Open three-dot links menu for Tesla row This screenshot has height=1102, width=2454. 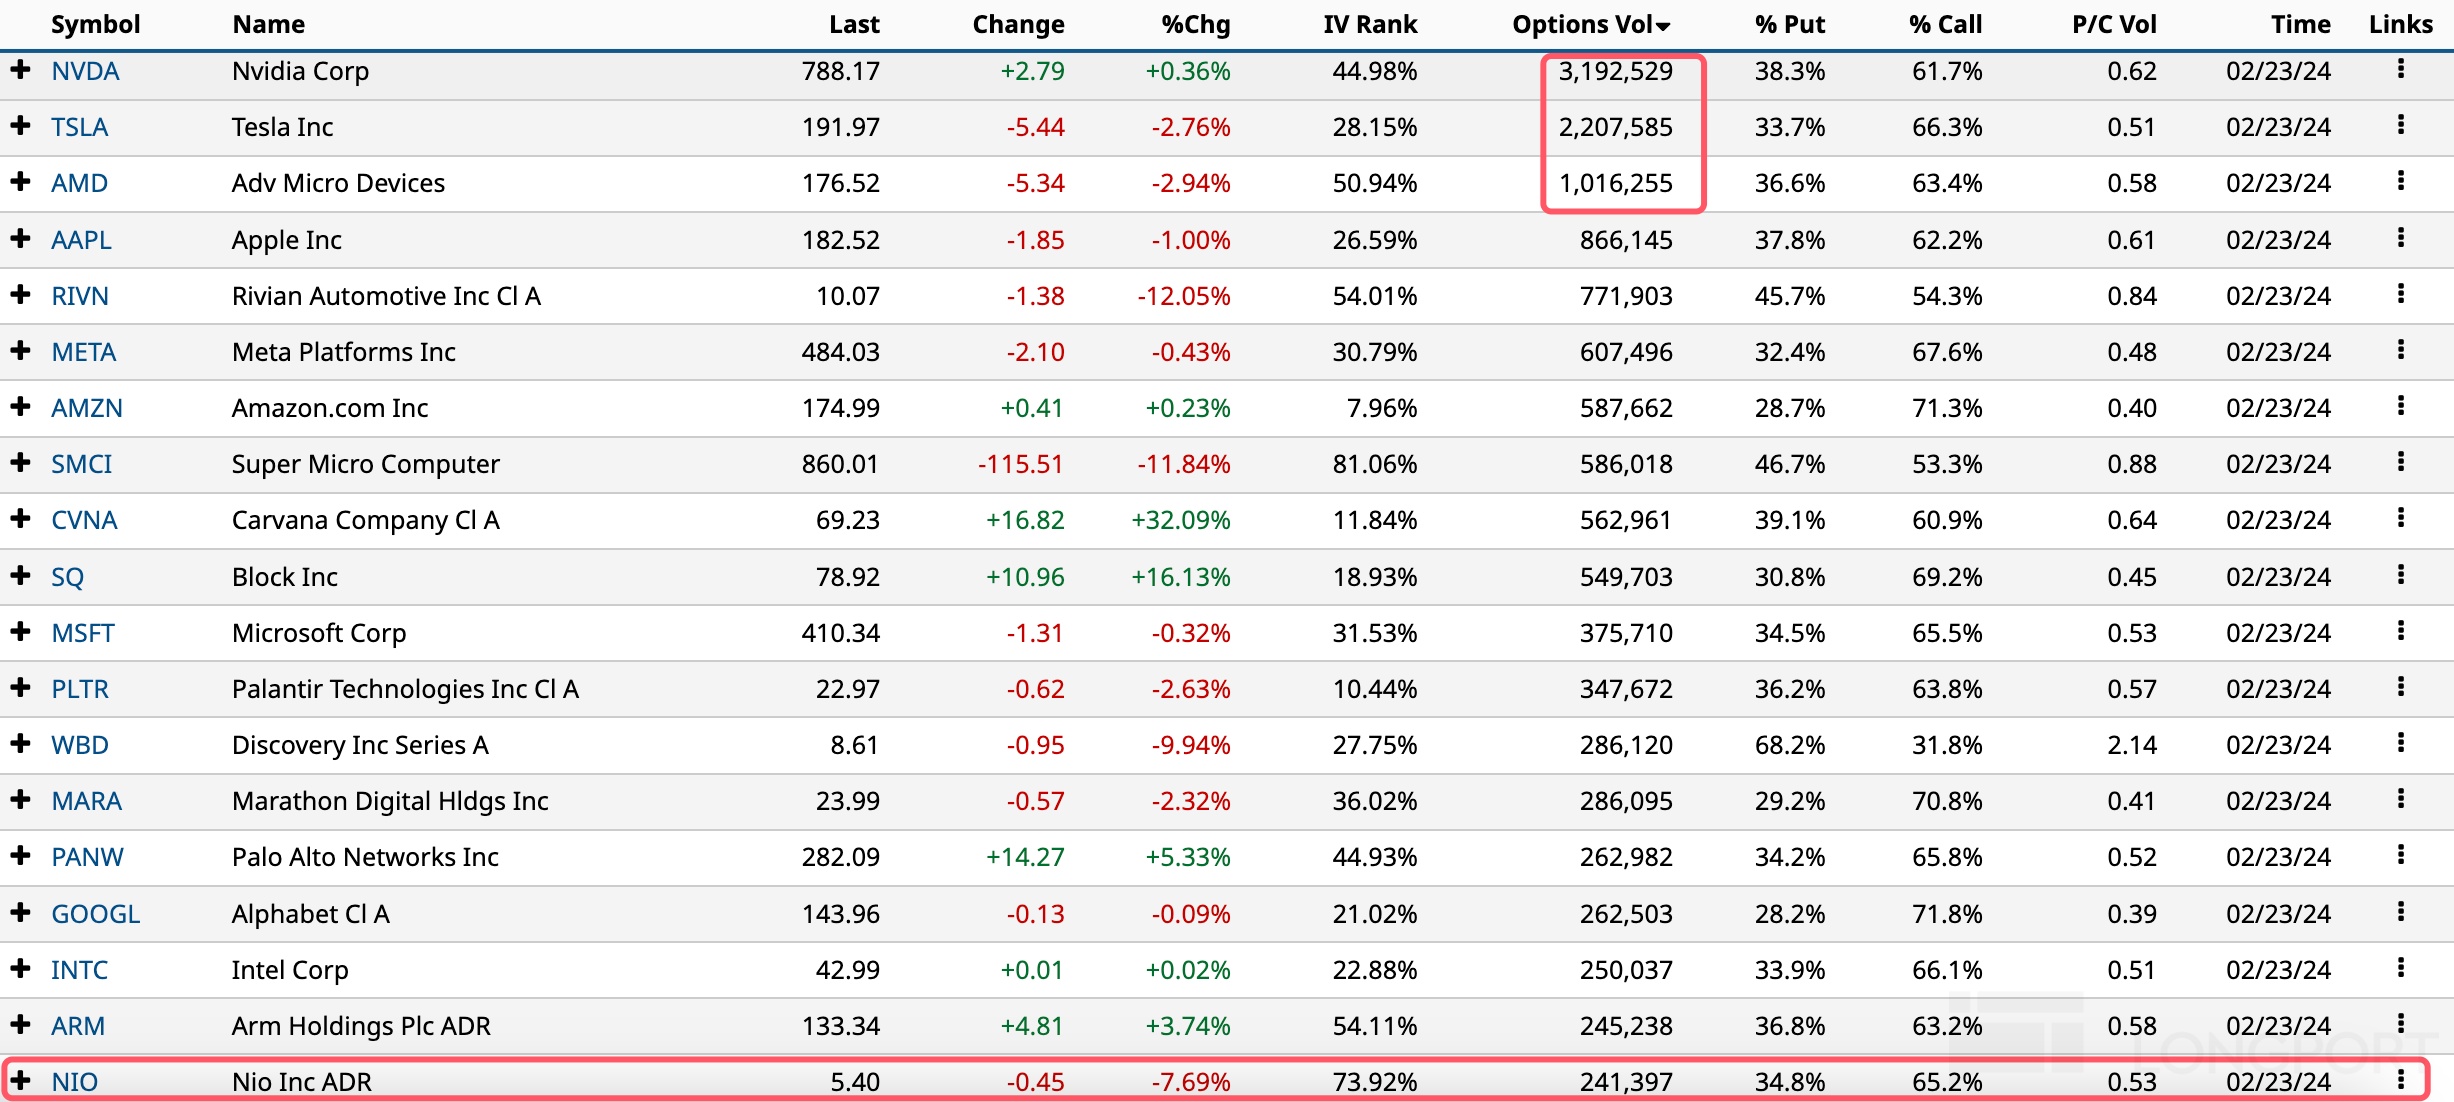pos(2400,125)
